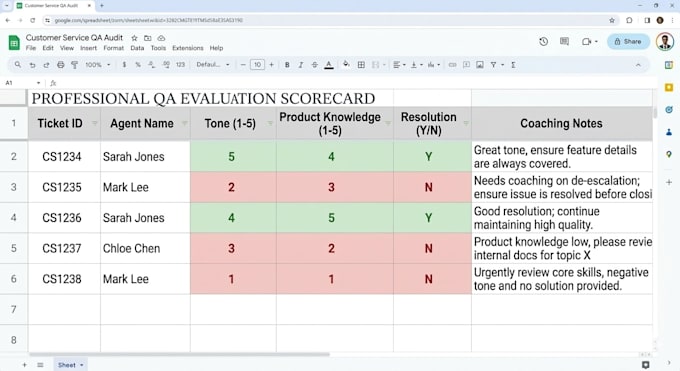Screen dimensions: 680x371
Task: Open the zoom 100% dropdown
Action: 98,65
